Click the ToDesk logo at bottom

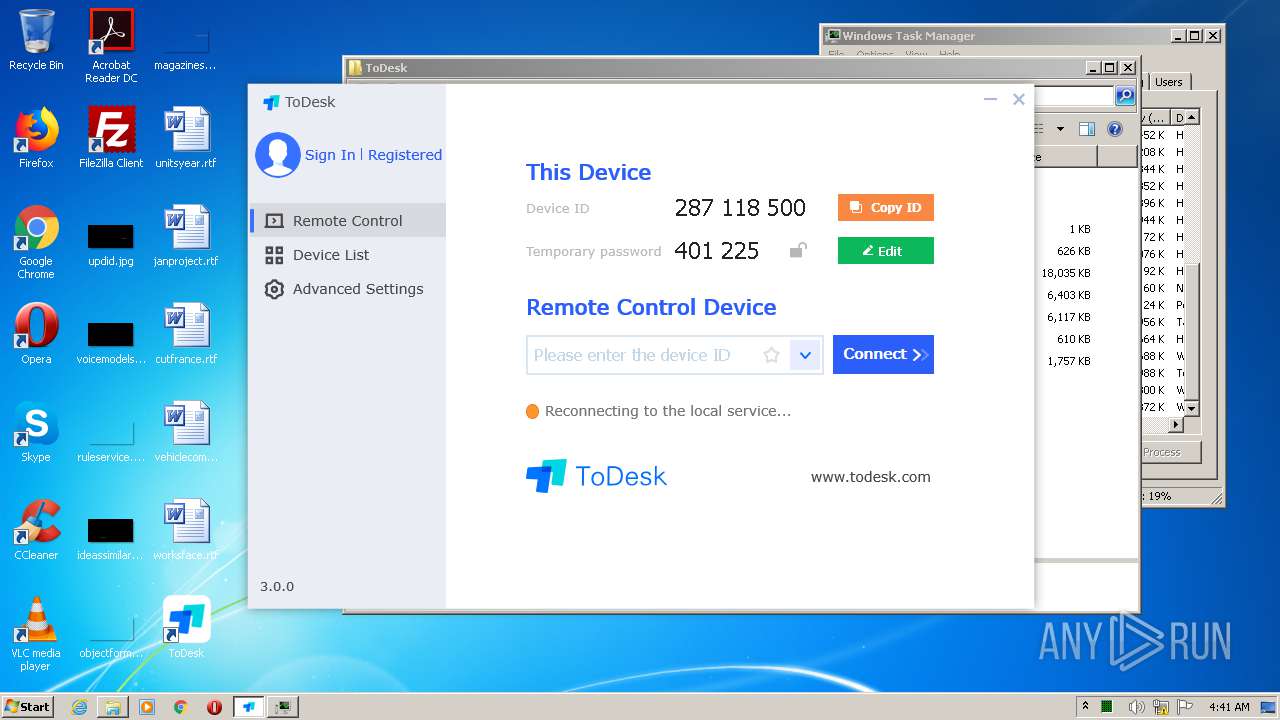click(596, 476)
